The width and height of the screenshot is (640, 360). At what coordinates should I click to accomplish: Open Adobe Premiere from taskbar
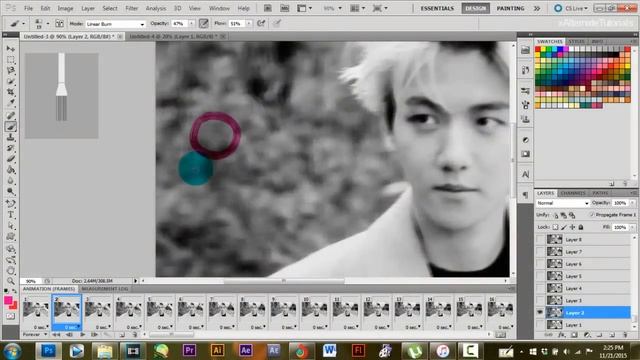[x=189, y=351]
